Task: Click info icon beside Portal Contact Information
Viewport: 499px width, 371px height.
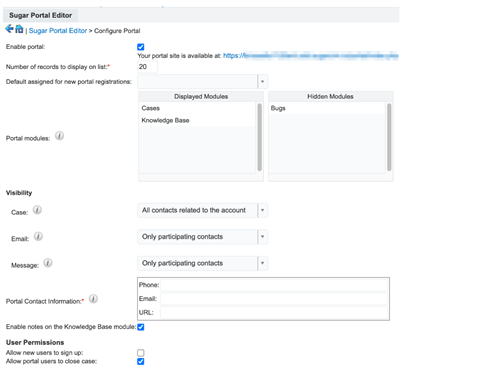Action: [93, 299]
